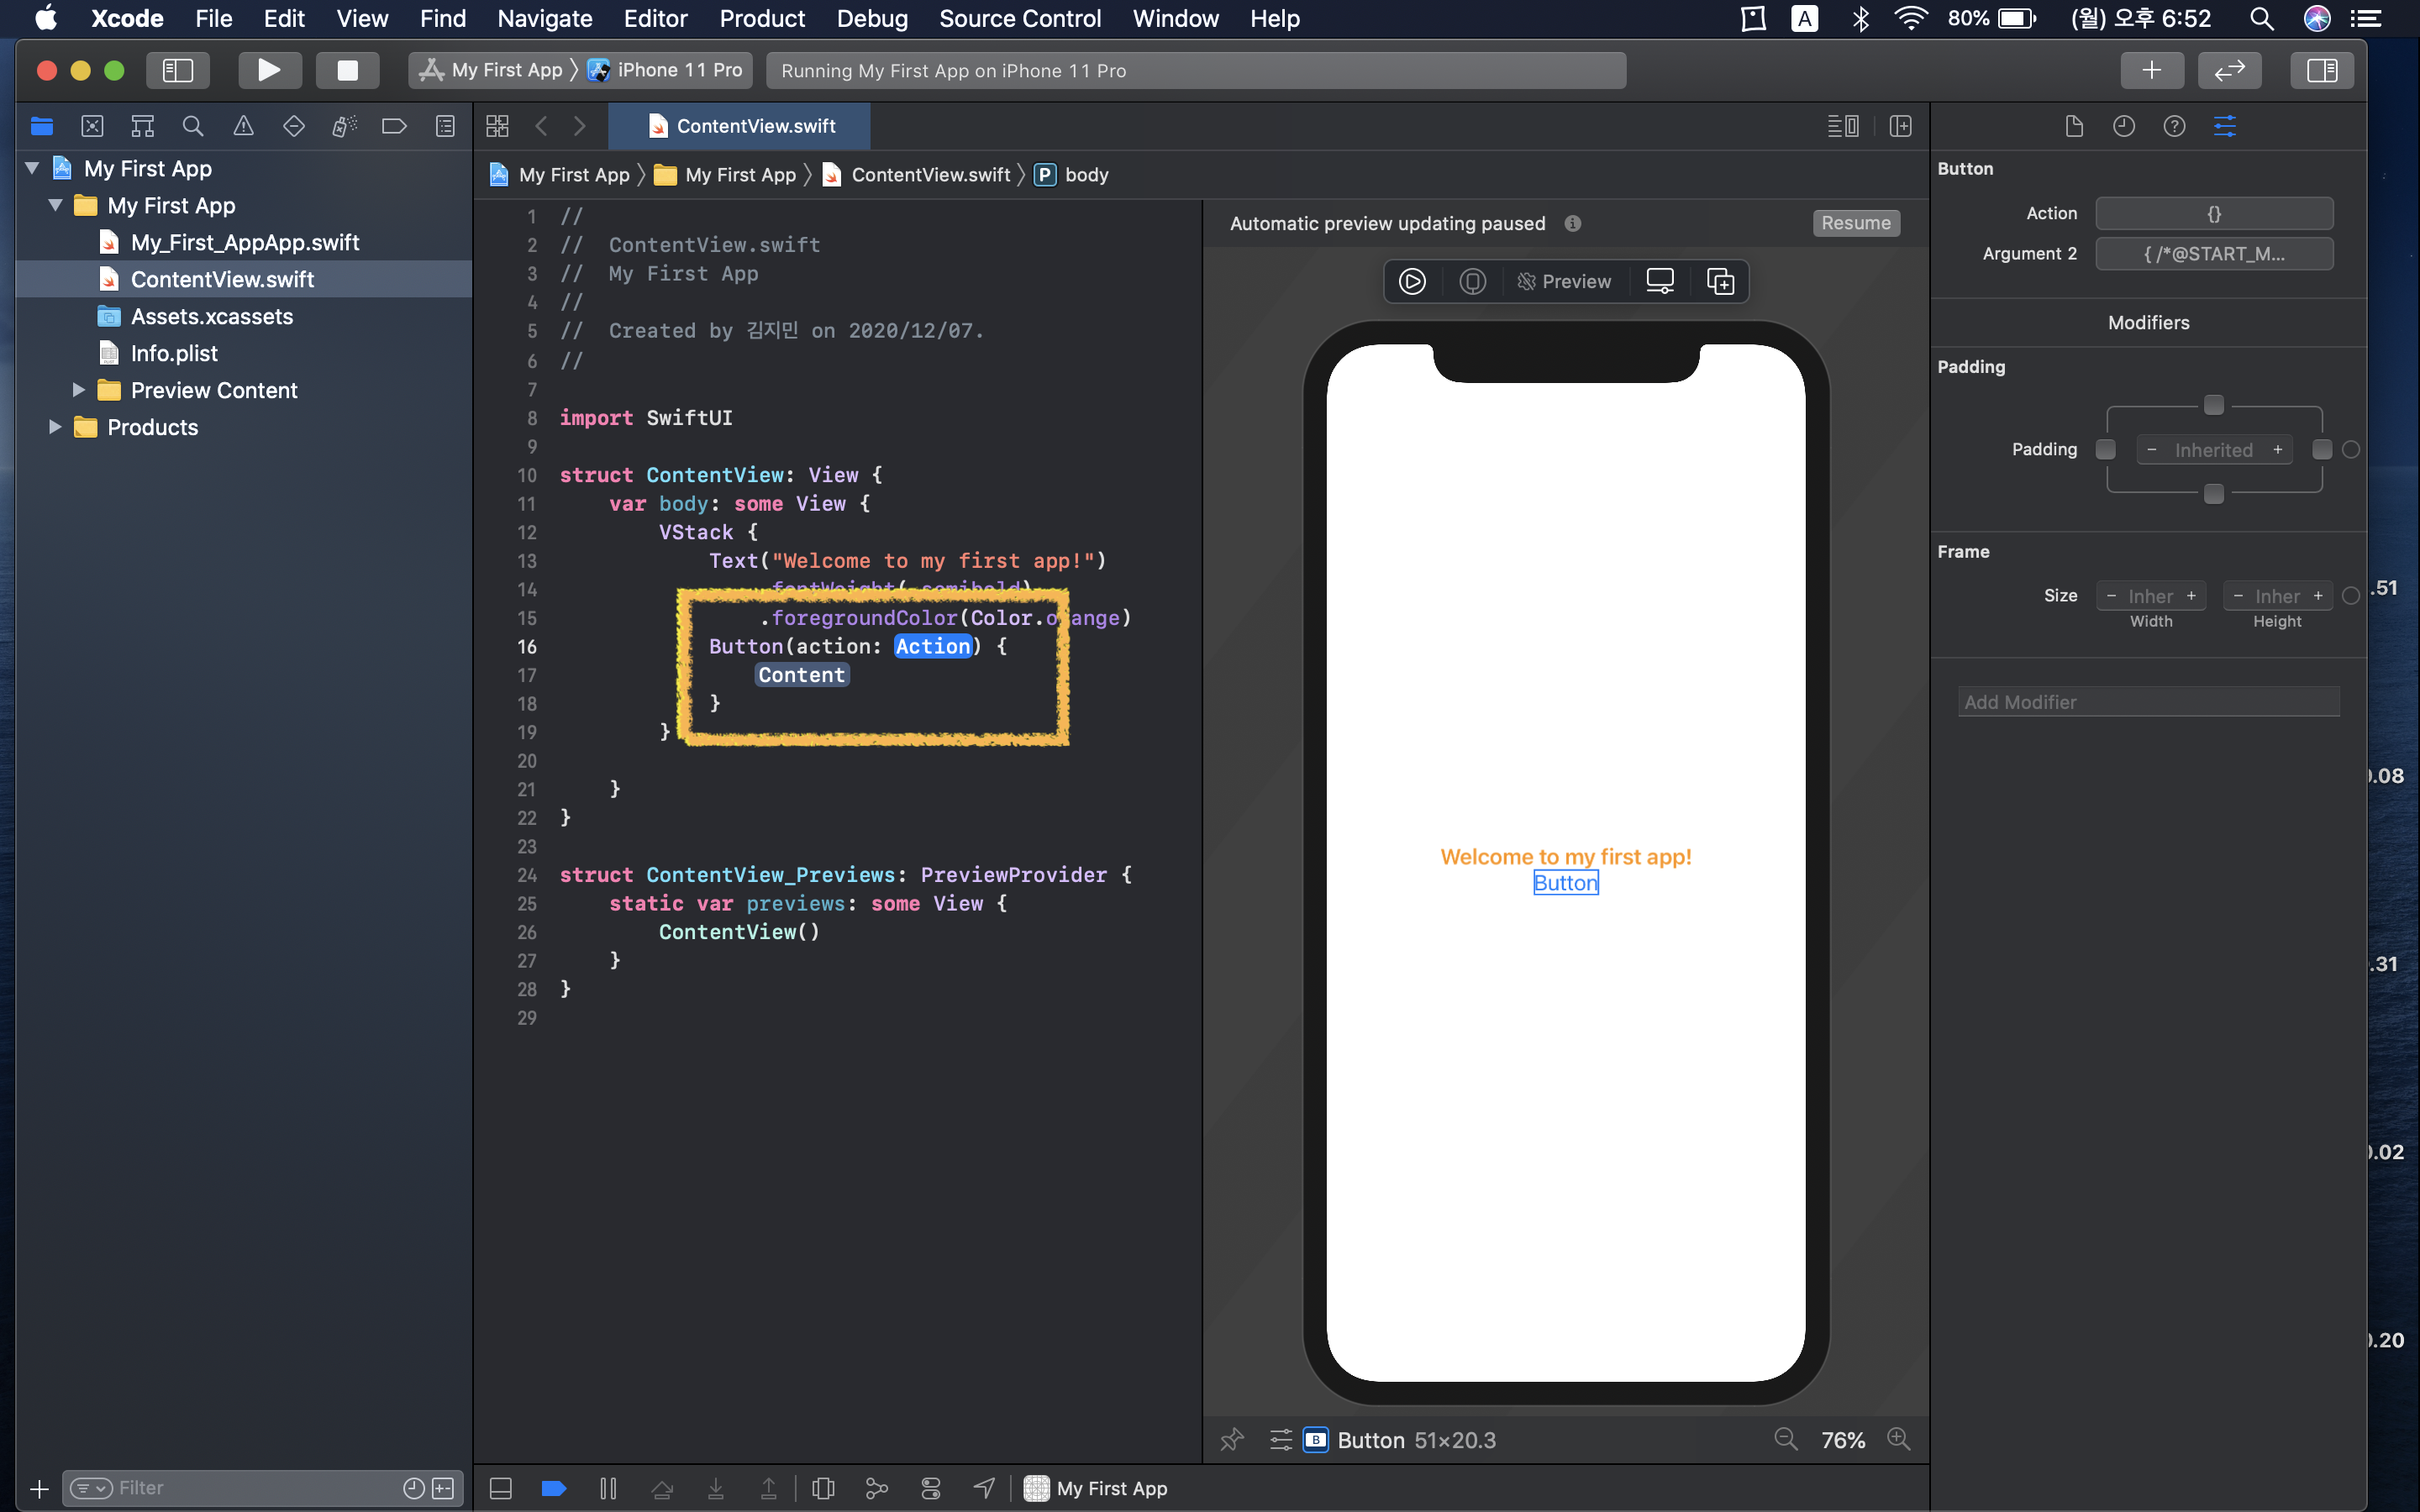Toggle breakpoints activation in debug bar

coord(554,1488)
